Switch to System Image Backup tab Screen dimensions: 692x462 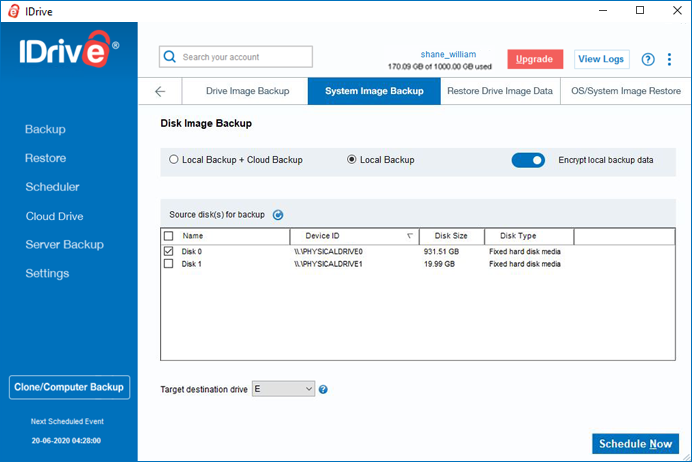[x=374, y=91]
